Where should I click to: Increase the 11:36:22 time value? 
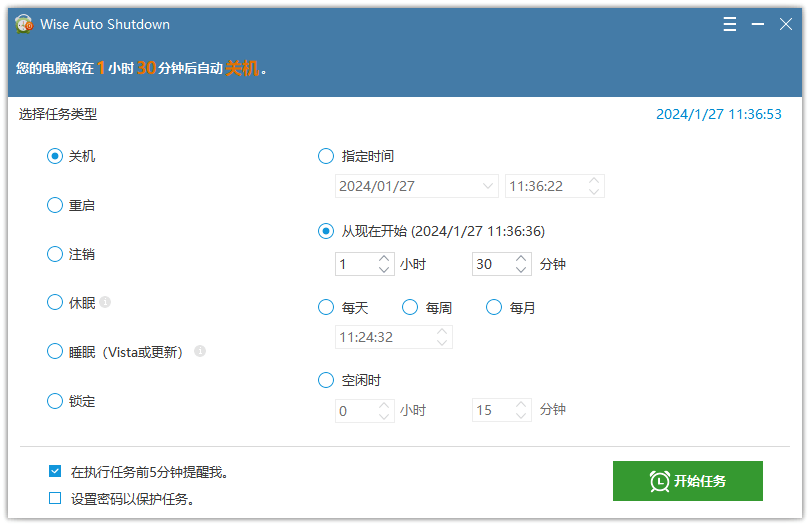594,181
